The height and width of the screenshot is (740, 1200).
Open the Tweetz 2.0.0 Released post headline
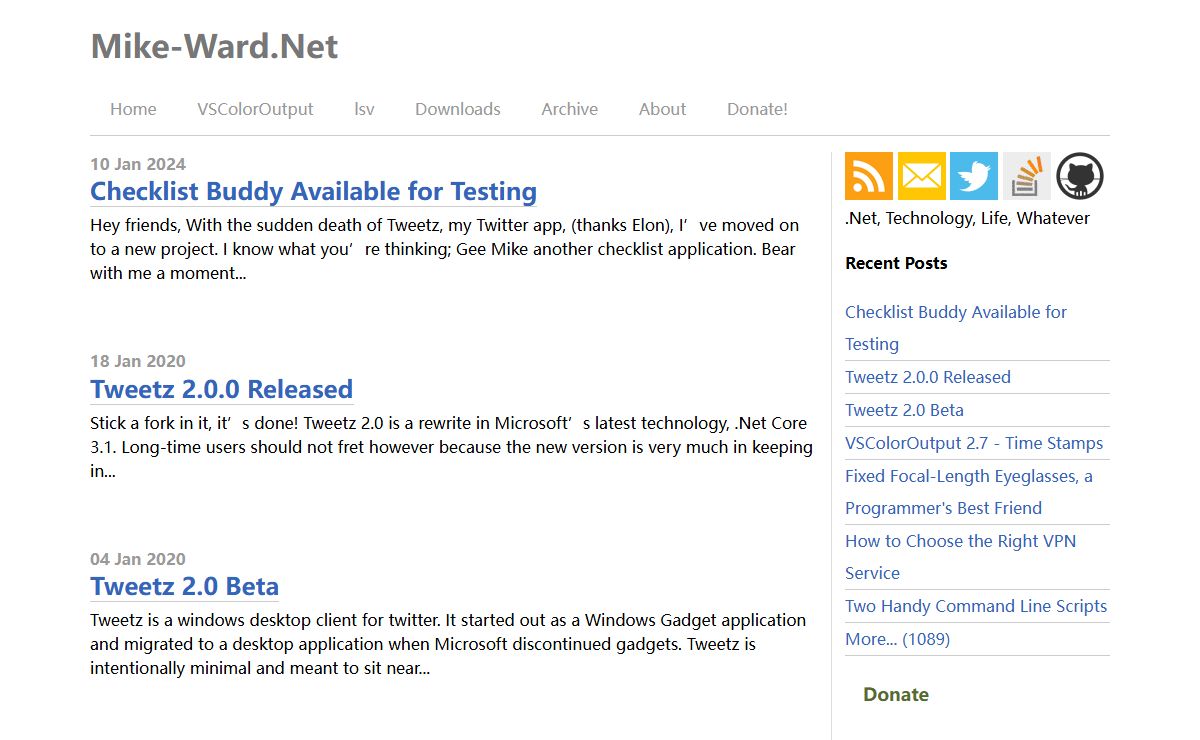coord(221,389)
